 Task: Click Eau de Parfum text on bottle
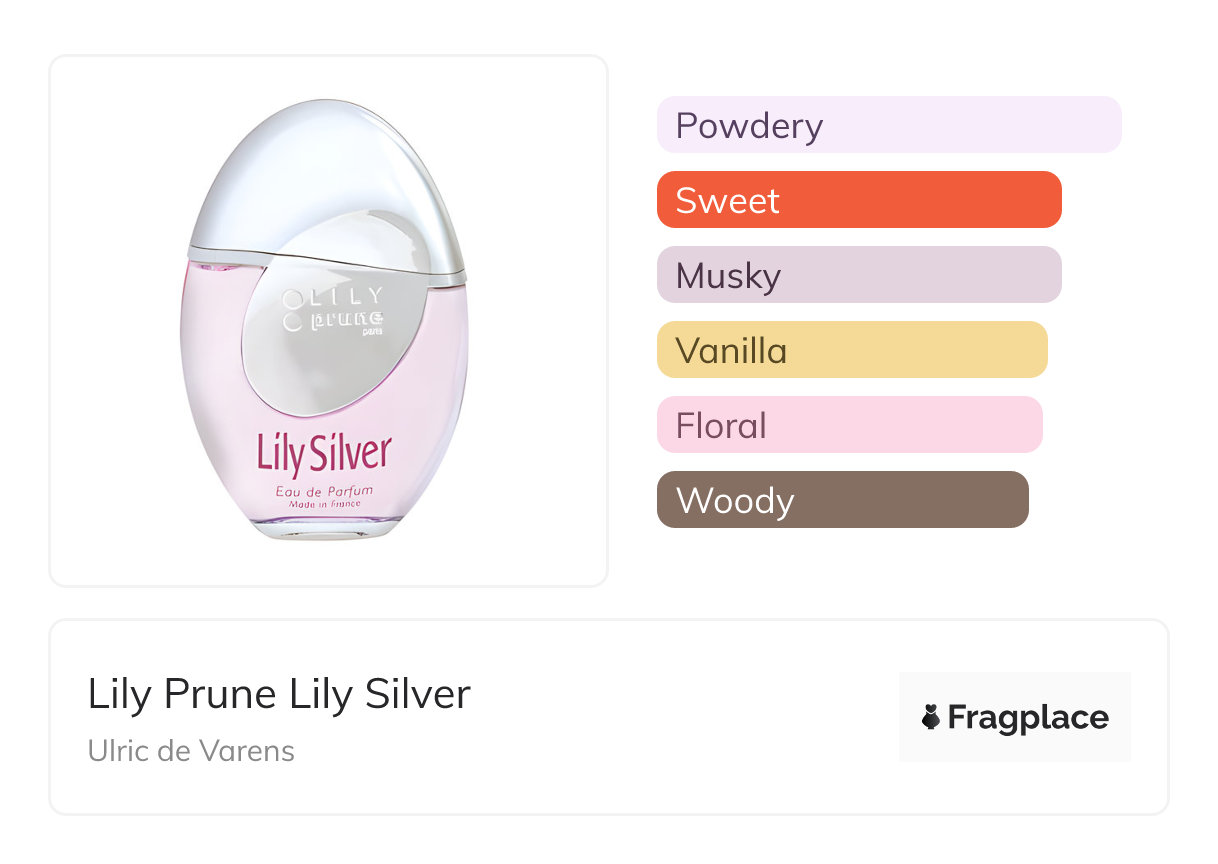324,490
